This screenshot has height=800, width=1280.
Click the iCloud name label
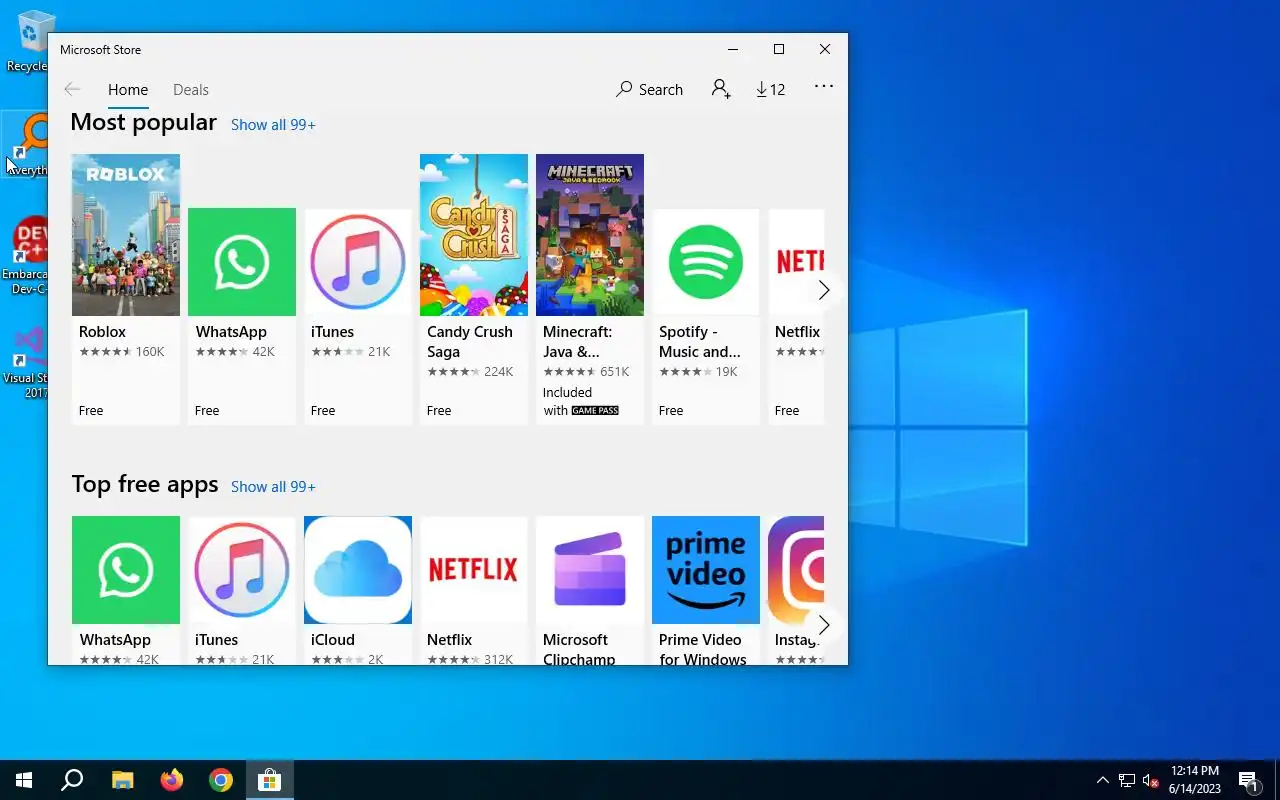[x=333, y=639]
